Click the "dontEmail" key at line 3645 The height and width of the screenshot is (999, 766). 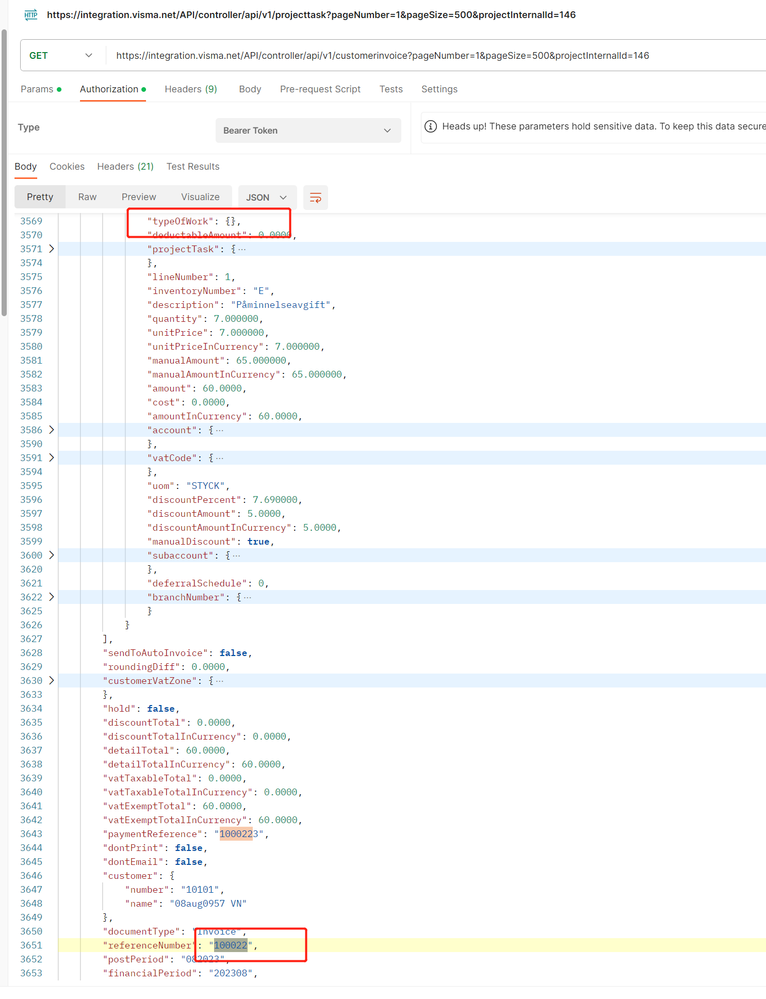[133, 862]
